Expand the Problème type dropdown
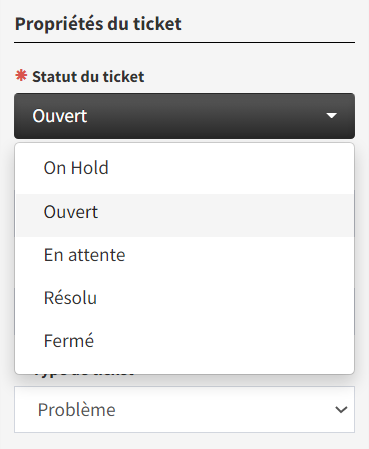The image size is (369, 449). 184,409
